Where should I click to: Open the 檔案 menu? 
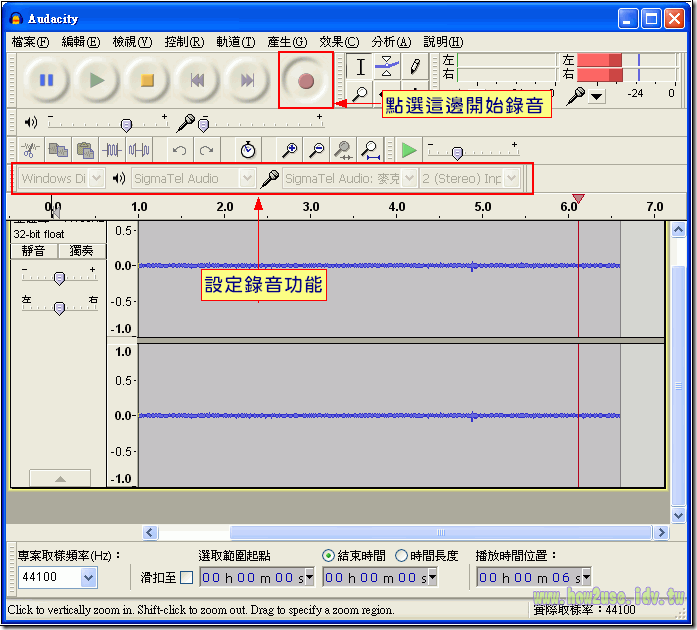coord(30,42)
